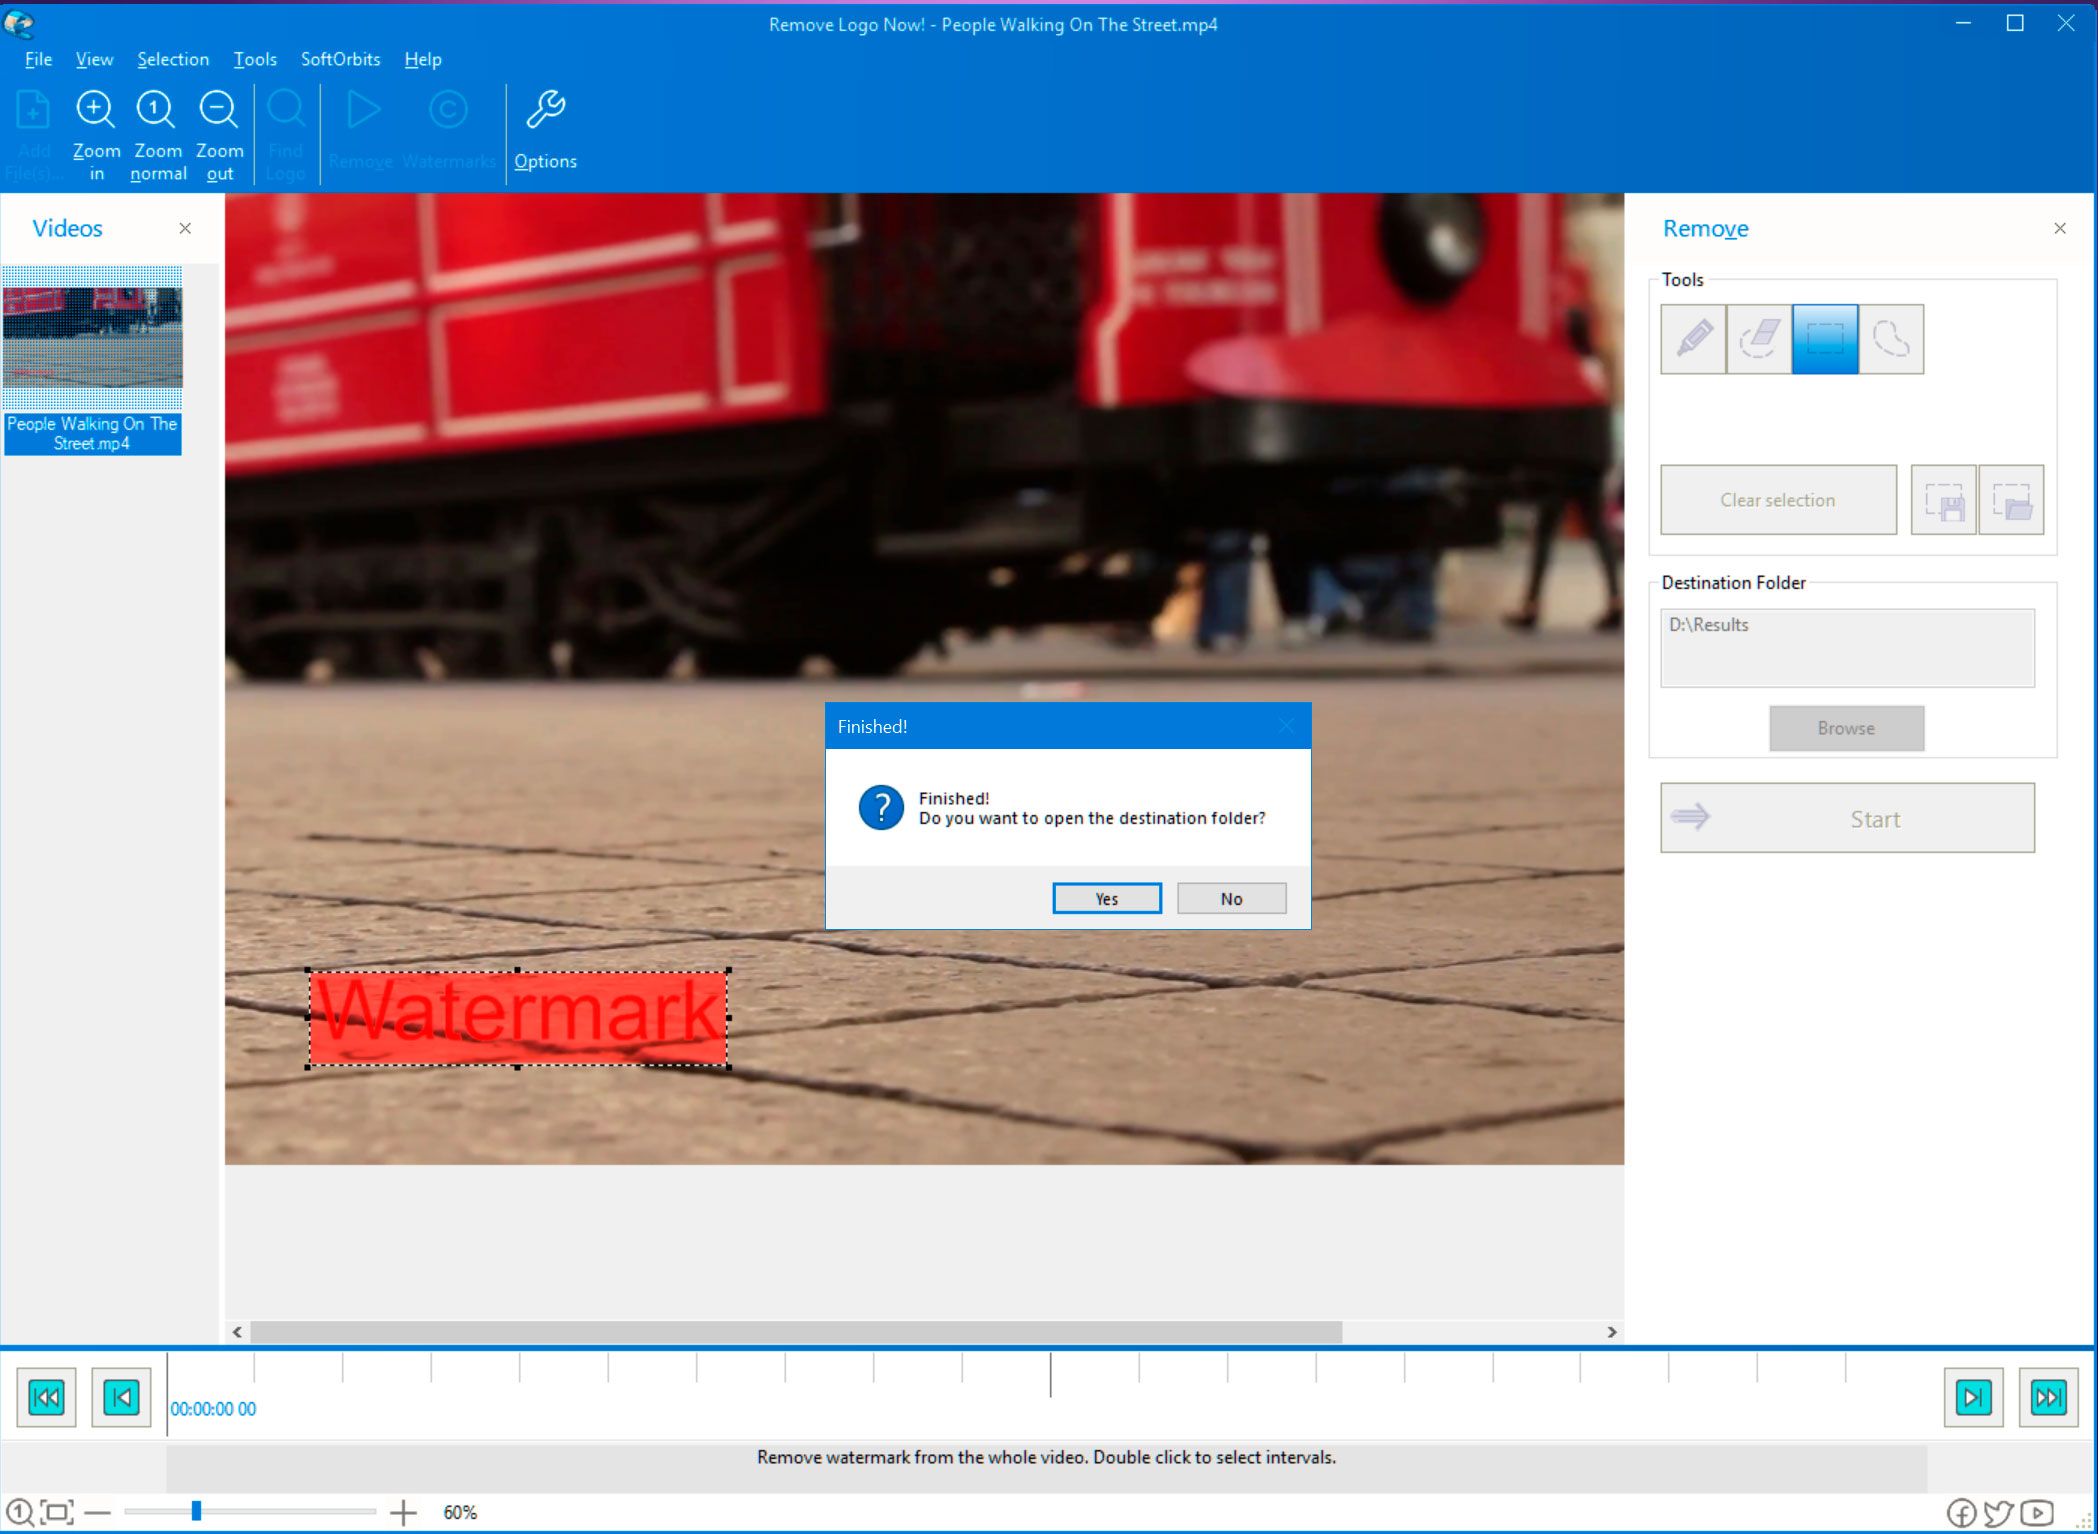Click the Clear selection button
2098x1534 pixels.
click(x=1775, y=500)
